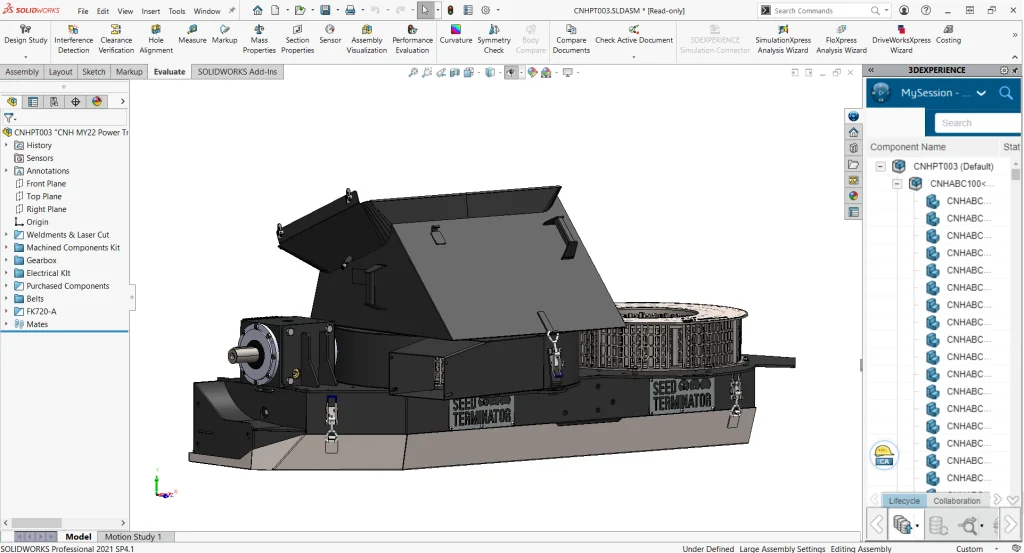1024x553 pixels.
Task: Open the DisplayManager tab in feature panel
Action: pyautogui.click(x=97, y=101)
